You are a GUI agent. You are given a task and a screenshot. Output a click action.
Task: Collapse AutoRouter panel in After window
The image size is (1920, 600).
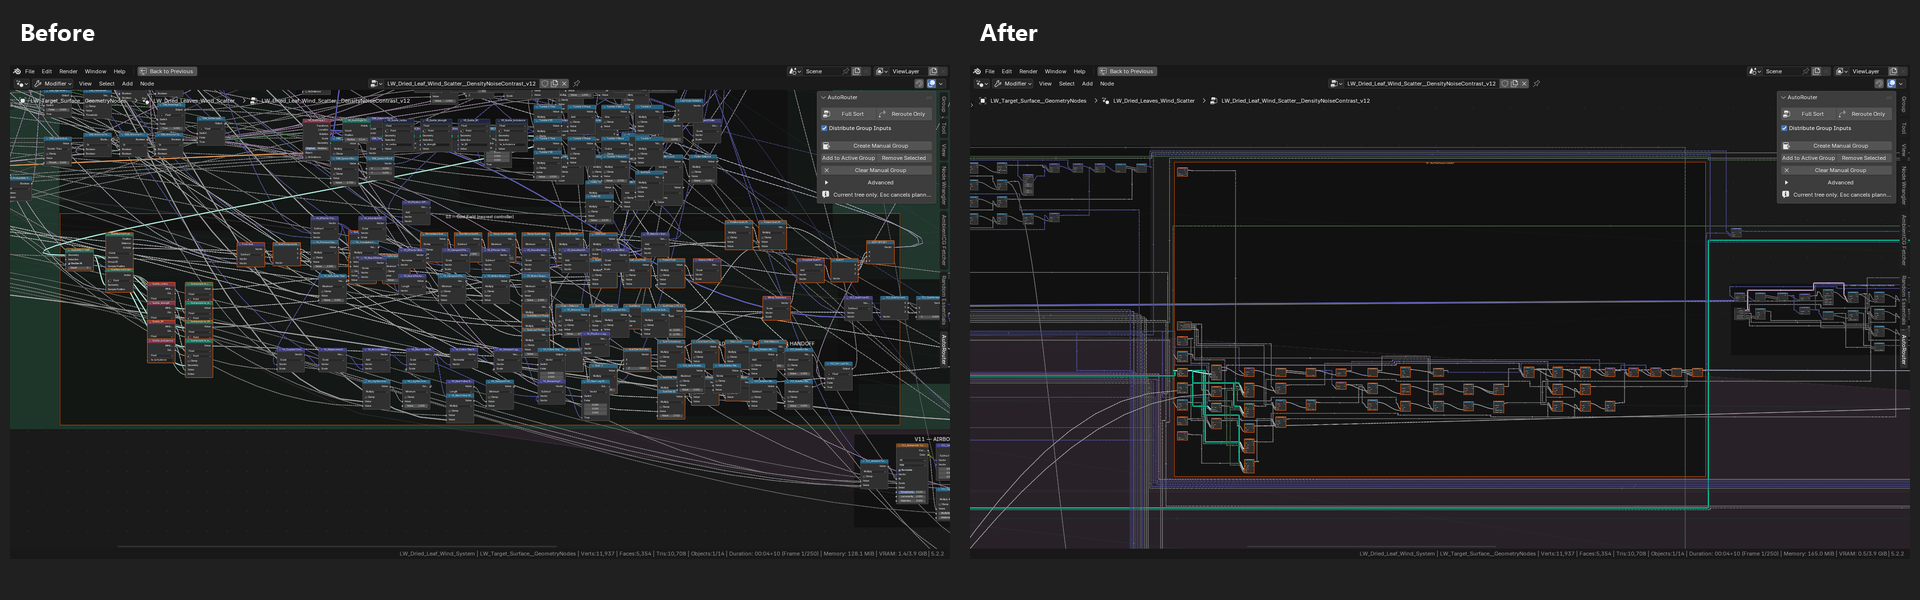click(1784, 97)
